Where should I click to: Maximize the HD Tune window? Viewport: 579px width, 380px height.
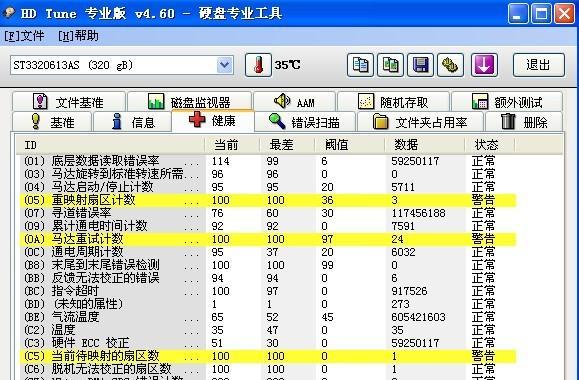(541, 14)
